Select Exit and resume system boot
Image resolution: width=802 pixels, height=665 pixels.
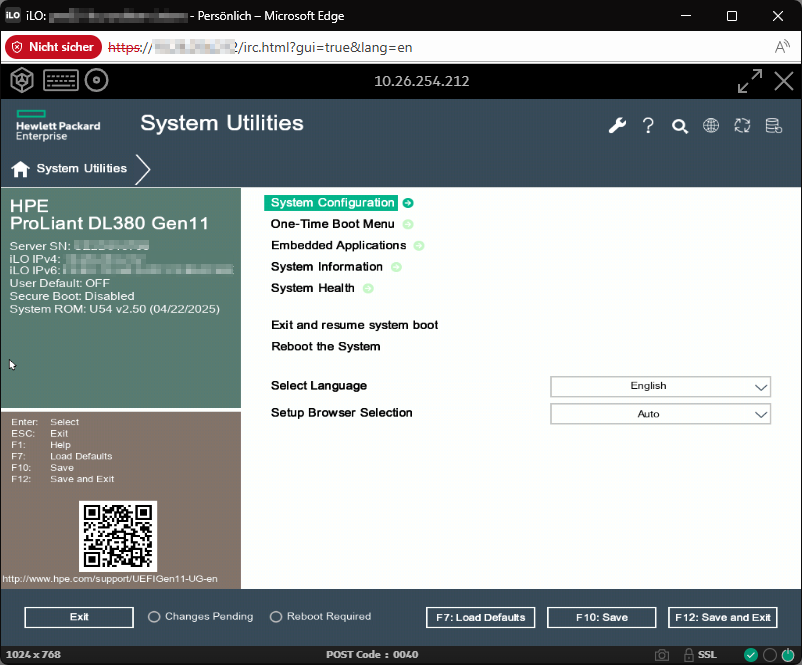(x=354, y=325)
